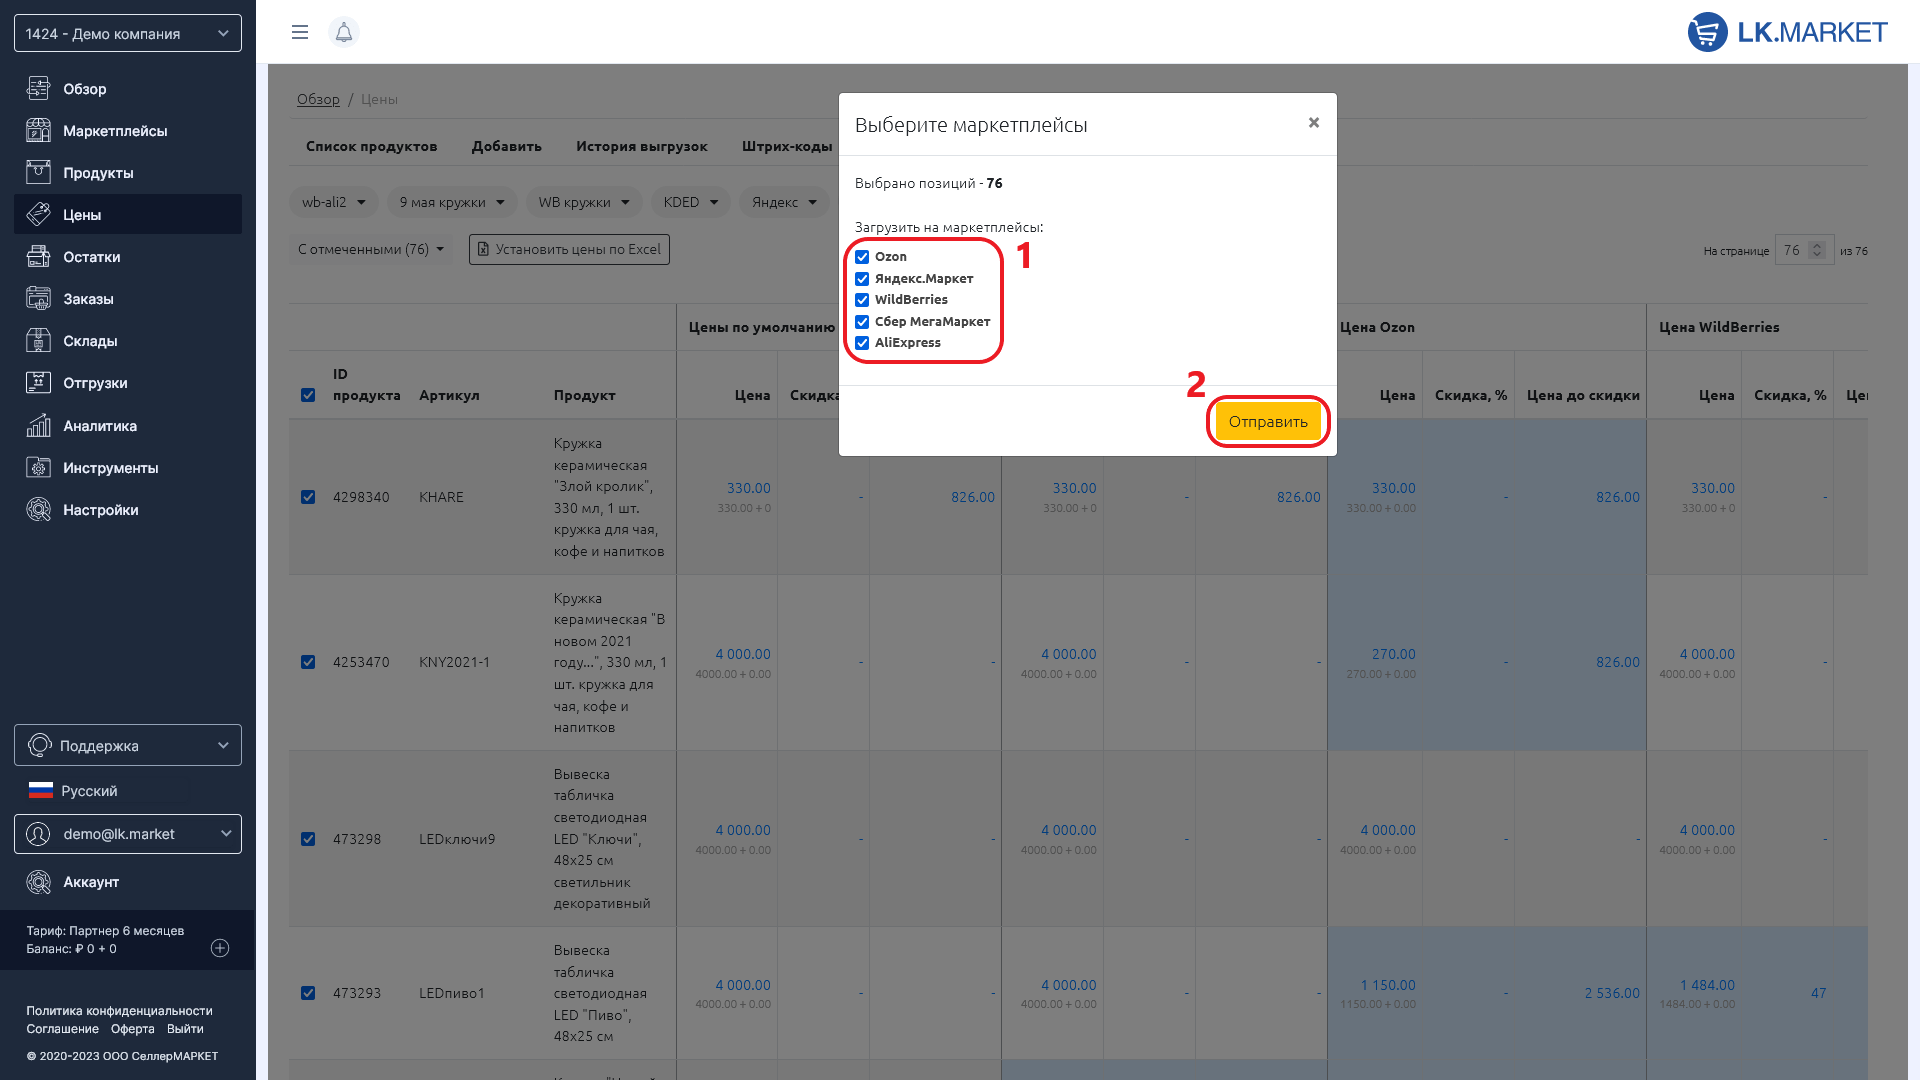Open the Соглашение link

point(62,1029)
